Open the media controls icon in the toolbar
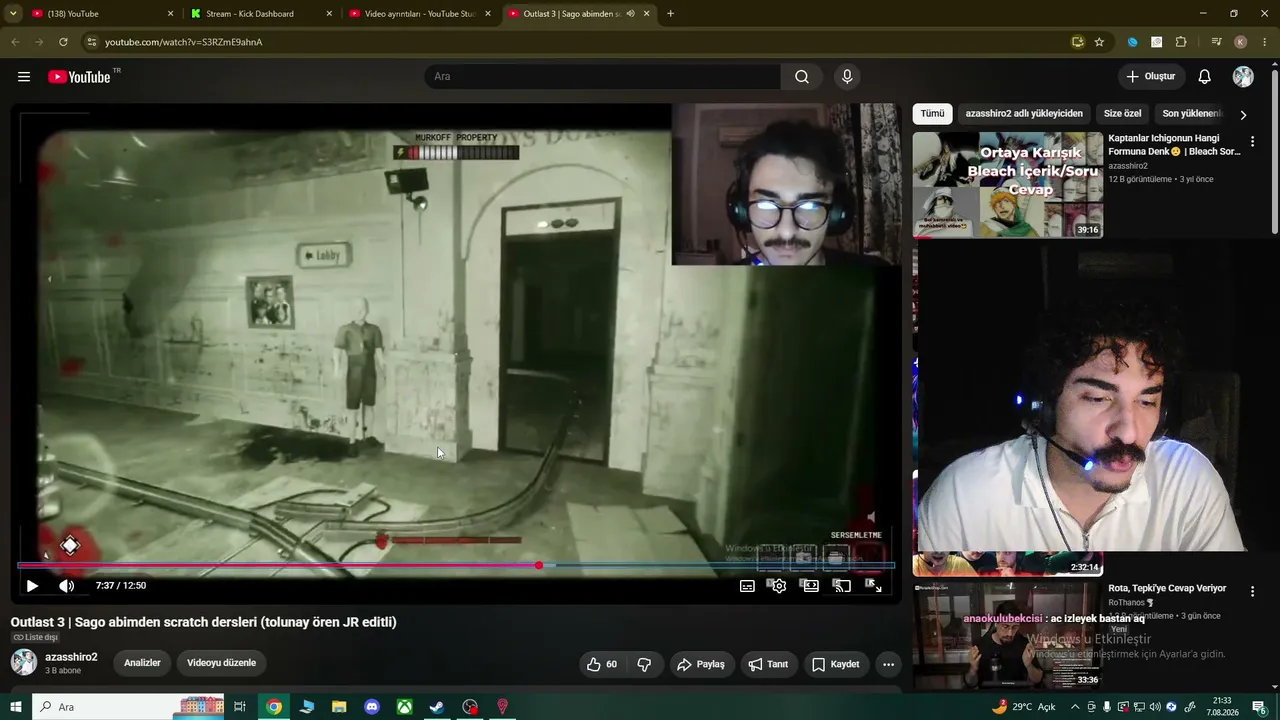This screenshot has width=1280, height=720. click(x=1216, y=42)
